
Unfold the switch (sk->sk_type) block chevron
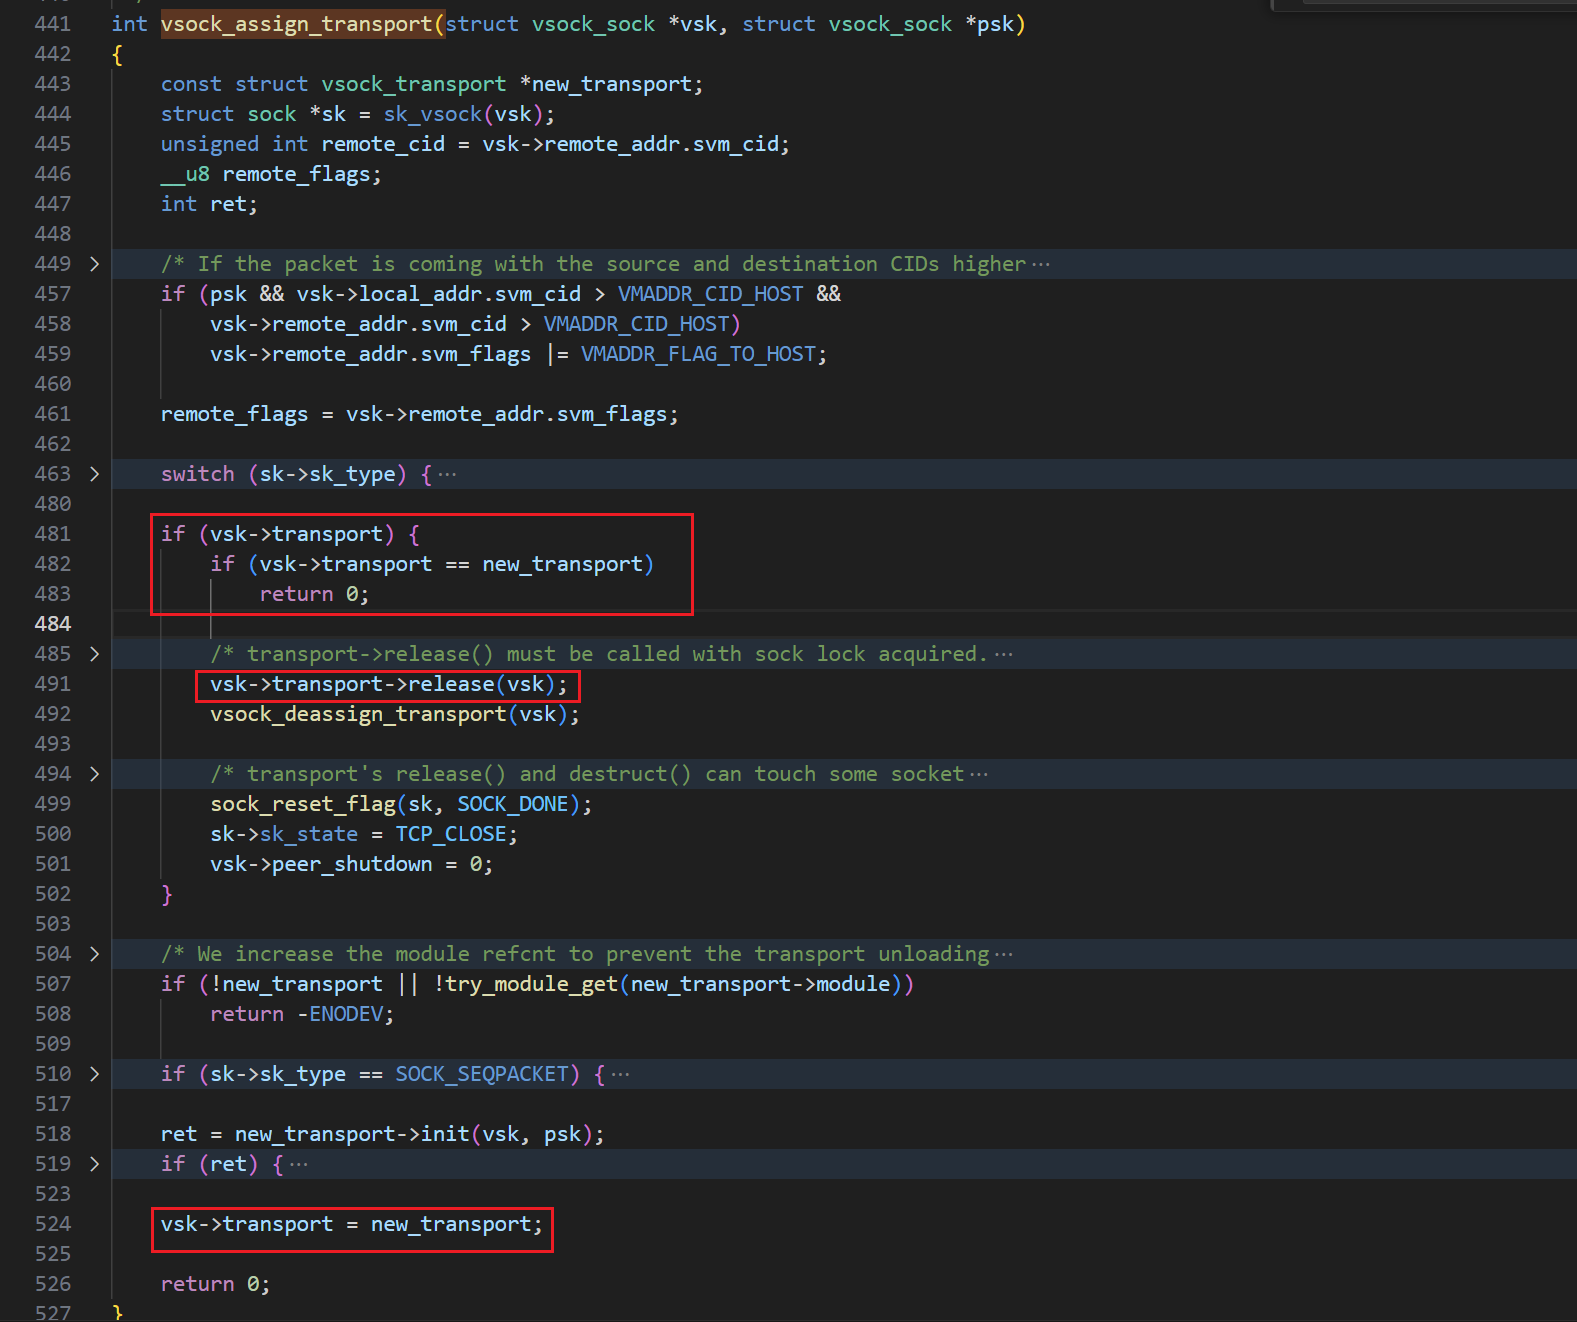click(94, 474)
